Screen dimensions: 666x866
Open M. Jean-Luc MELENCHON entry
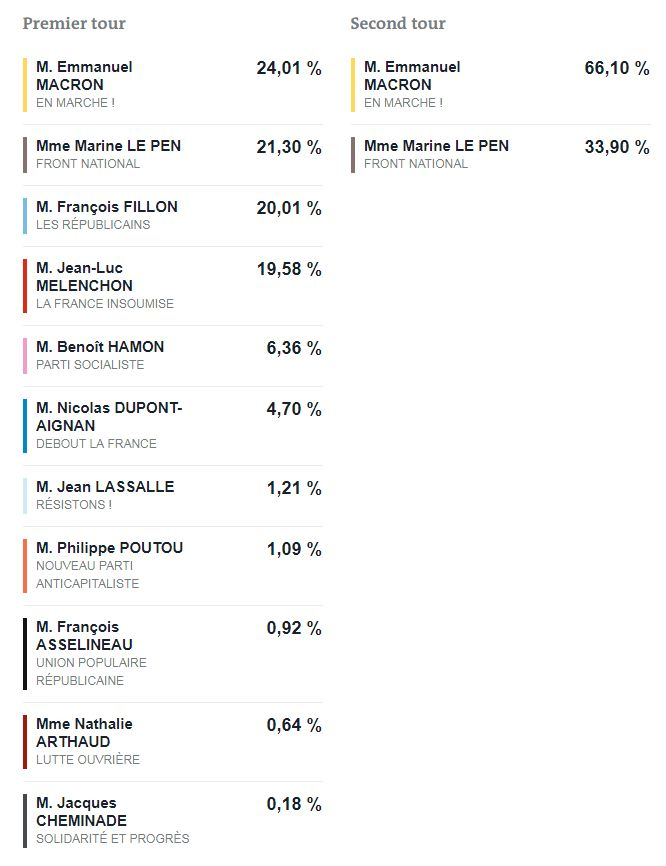84,277
